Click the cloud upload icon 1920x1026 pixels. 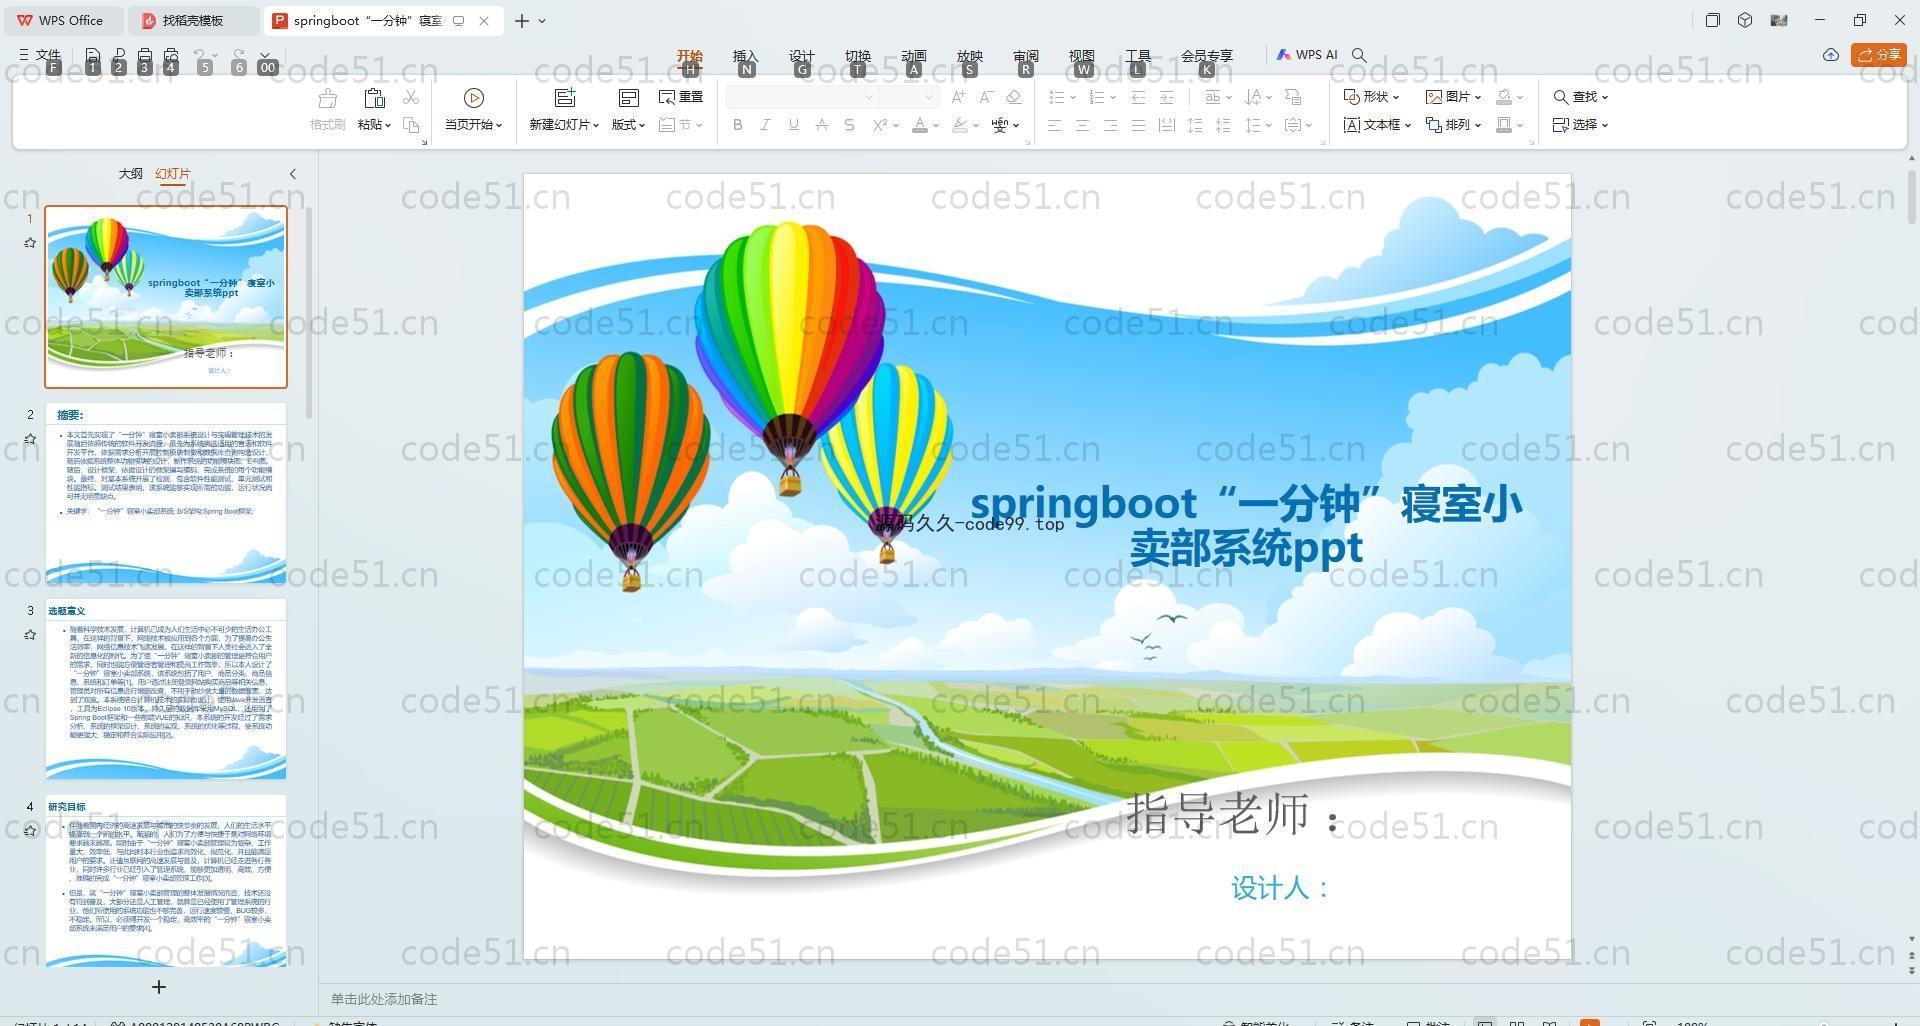1831,55
